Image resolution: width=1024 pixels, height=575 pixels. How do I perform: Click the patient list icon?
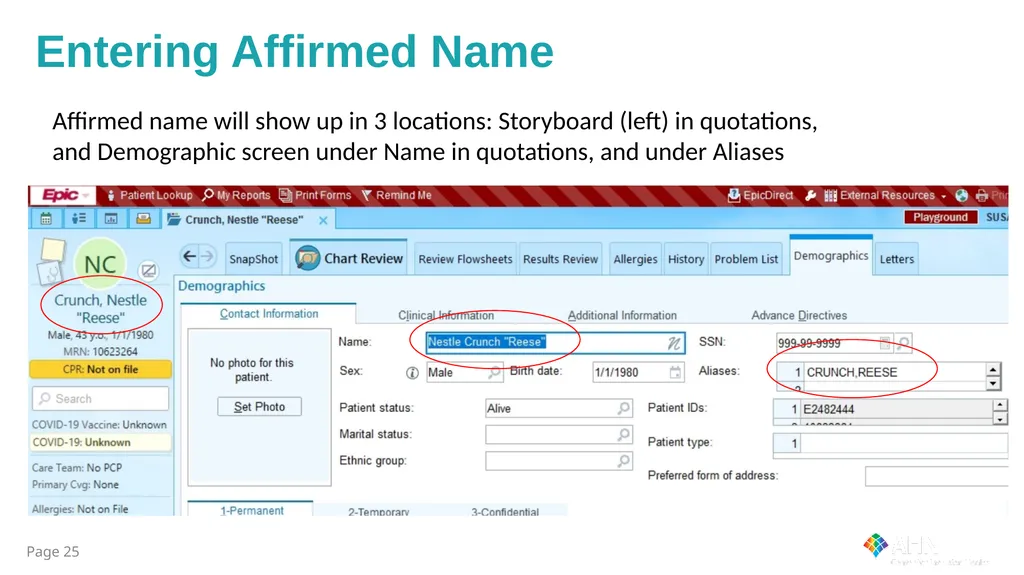tap(78, 219)
